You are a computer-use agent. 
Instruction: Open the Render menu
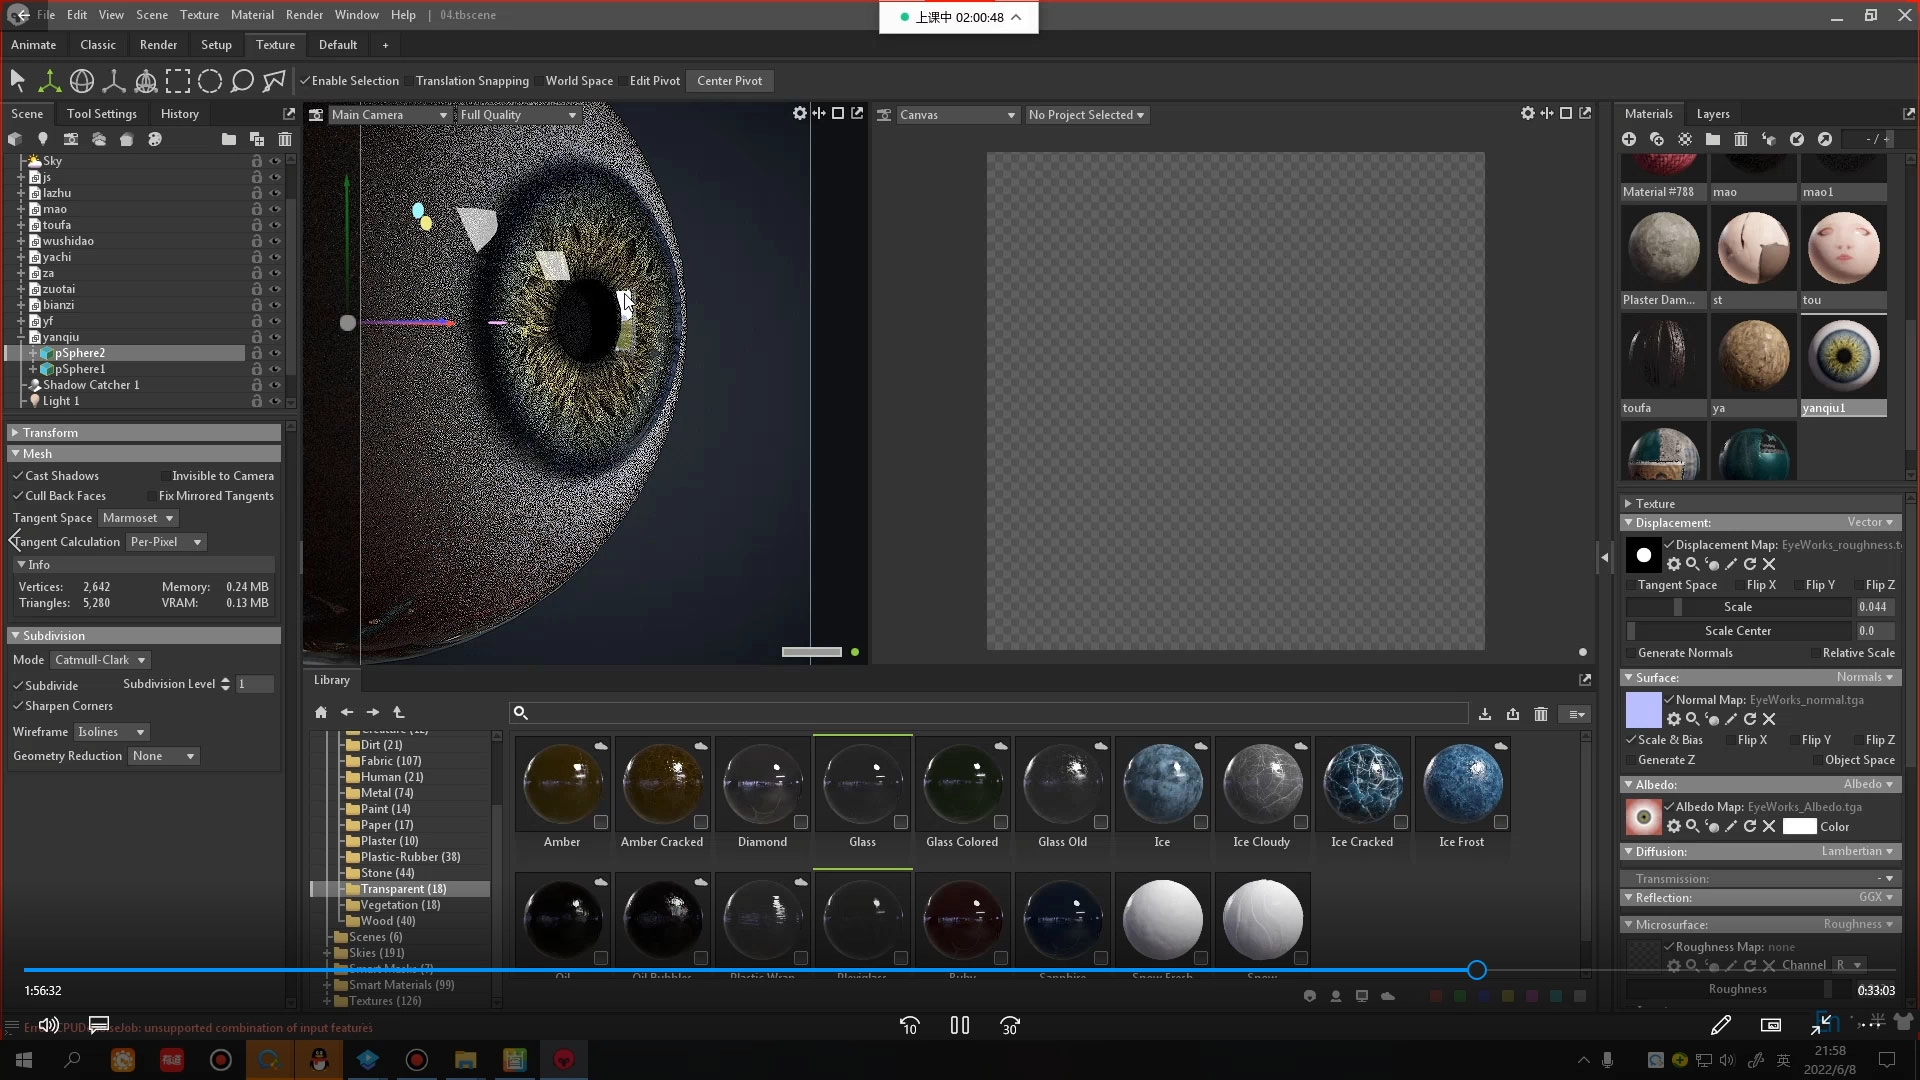coord(304,15)
